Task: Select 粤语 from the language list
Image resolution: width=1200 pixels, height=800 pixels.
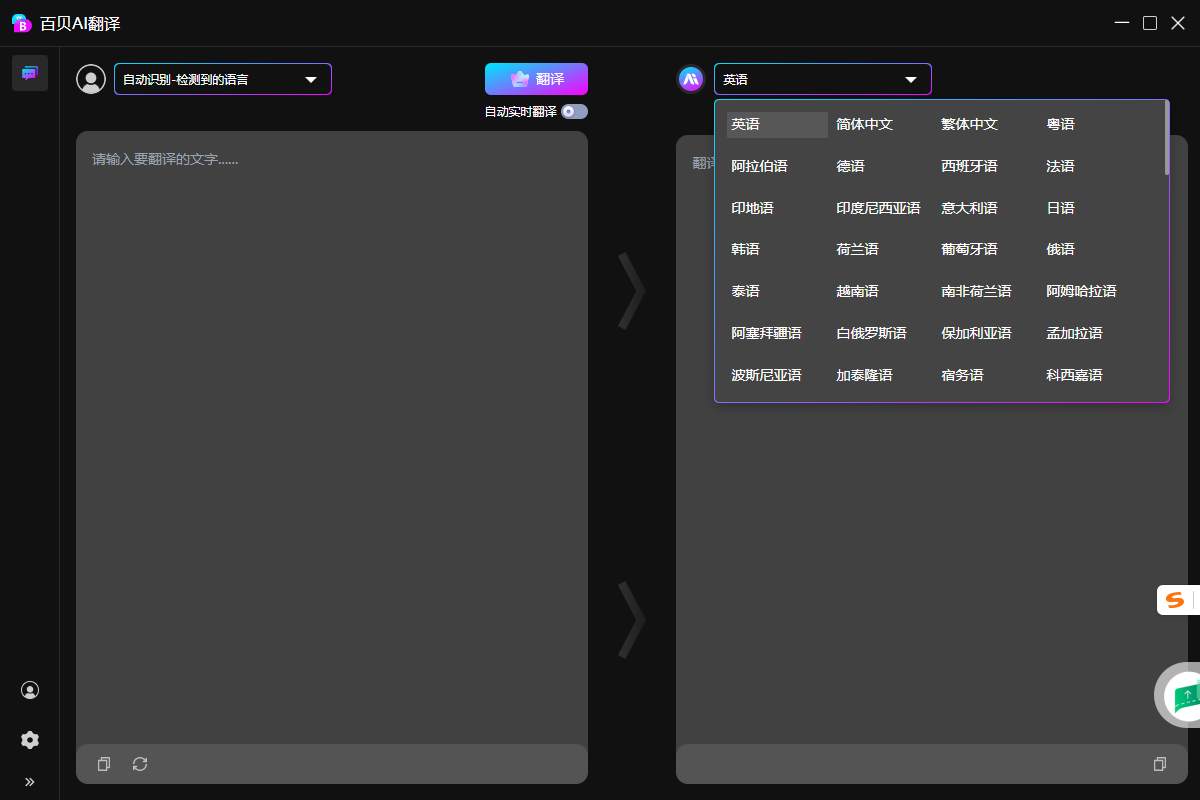Action: [1060, 125]
